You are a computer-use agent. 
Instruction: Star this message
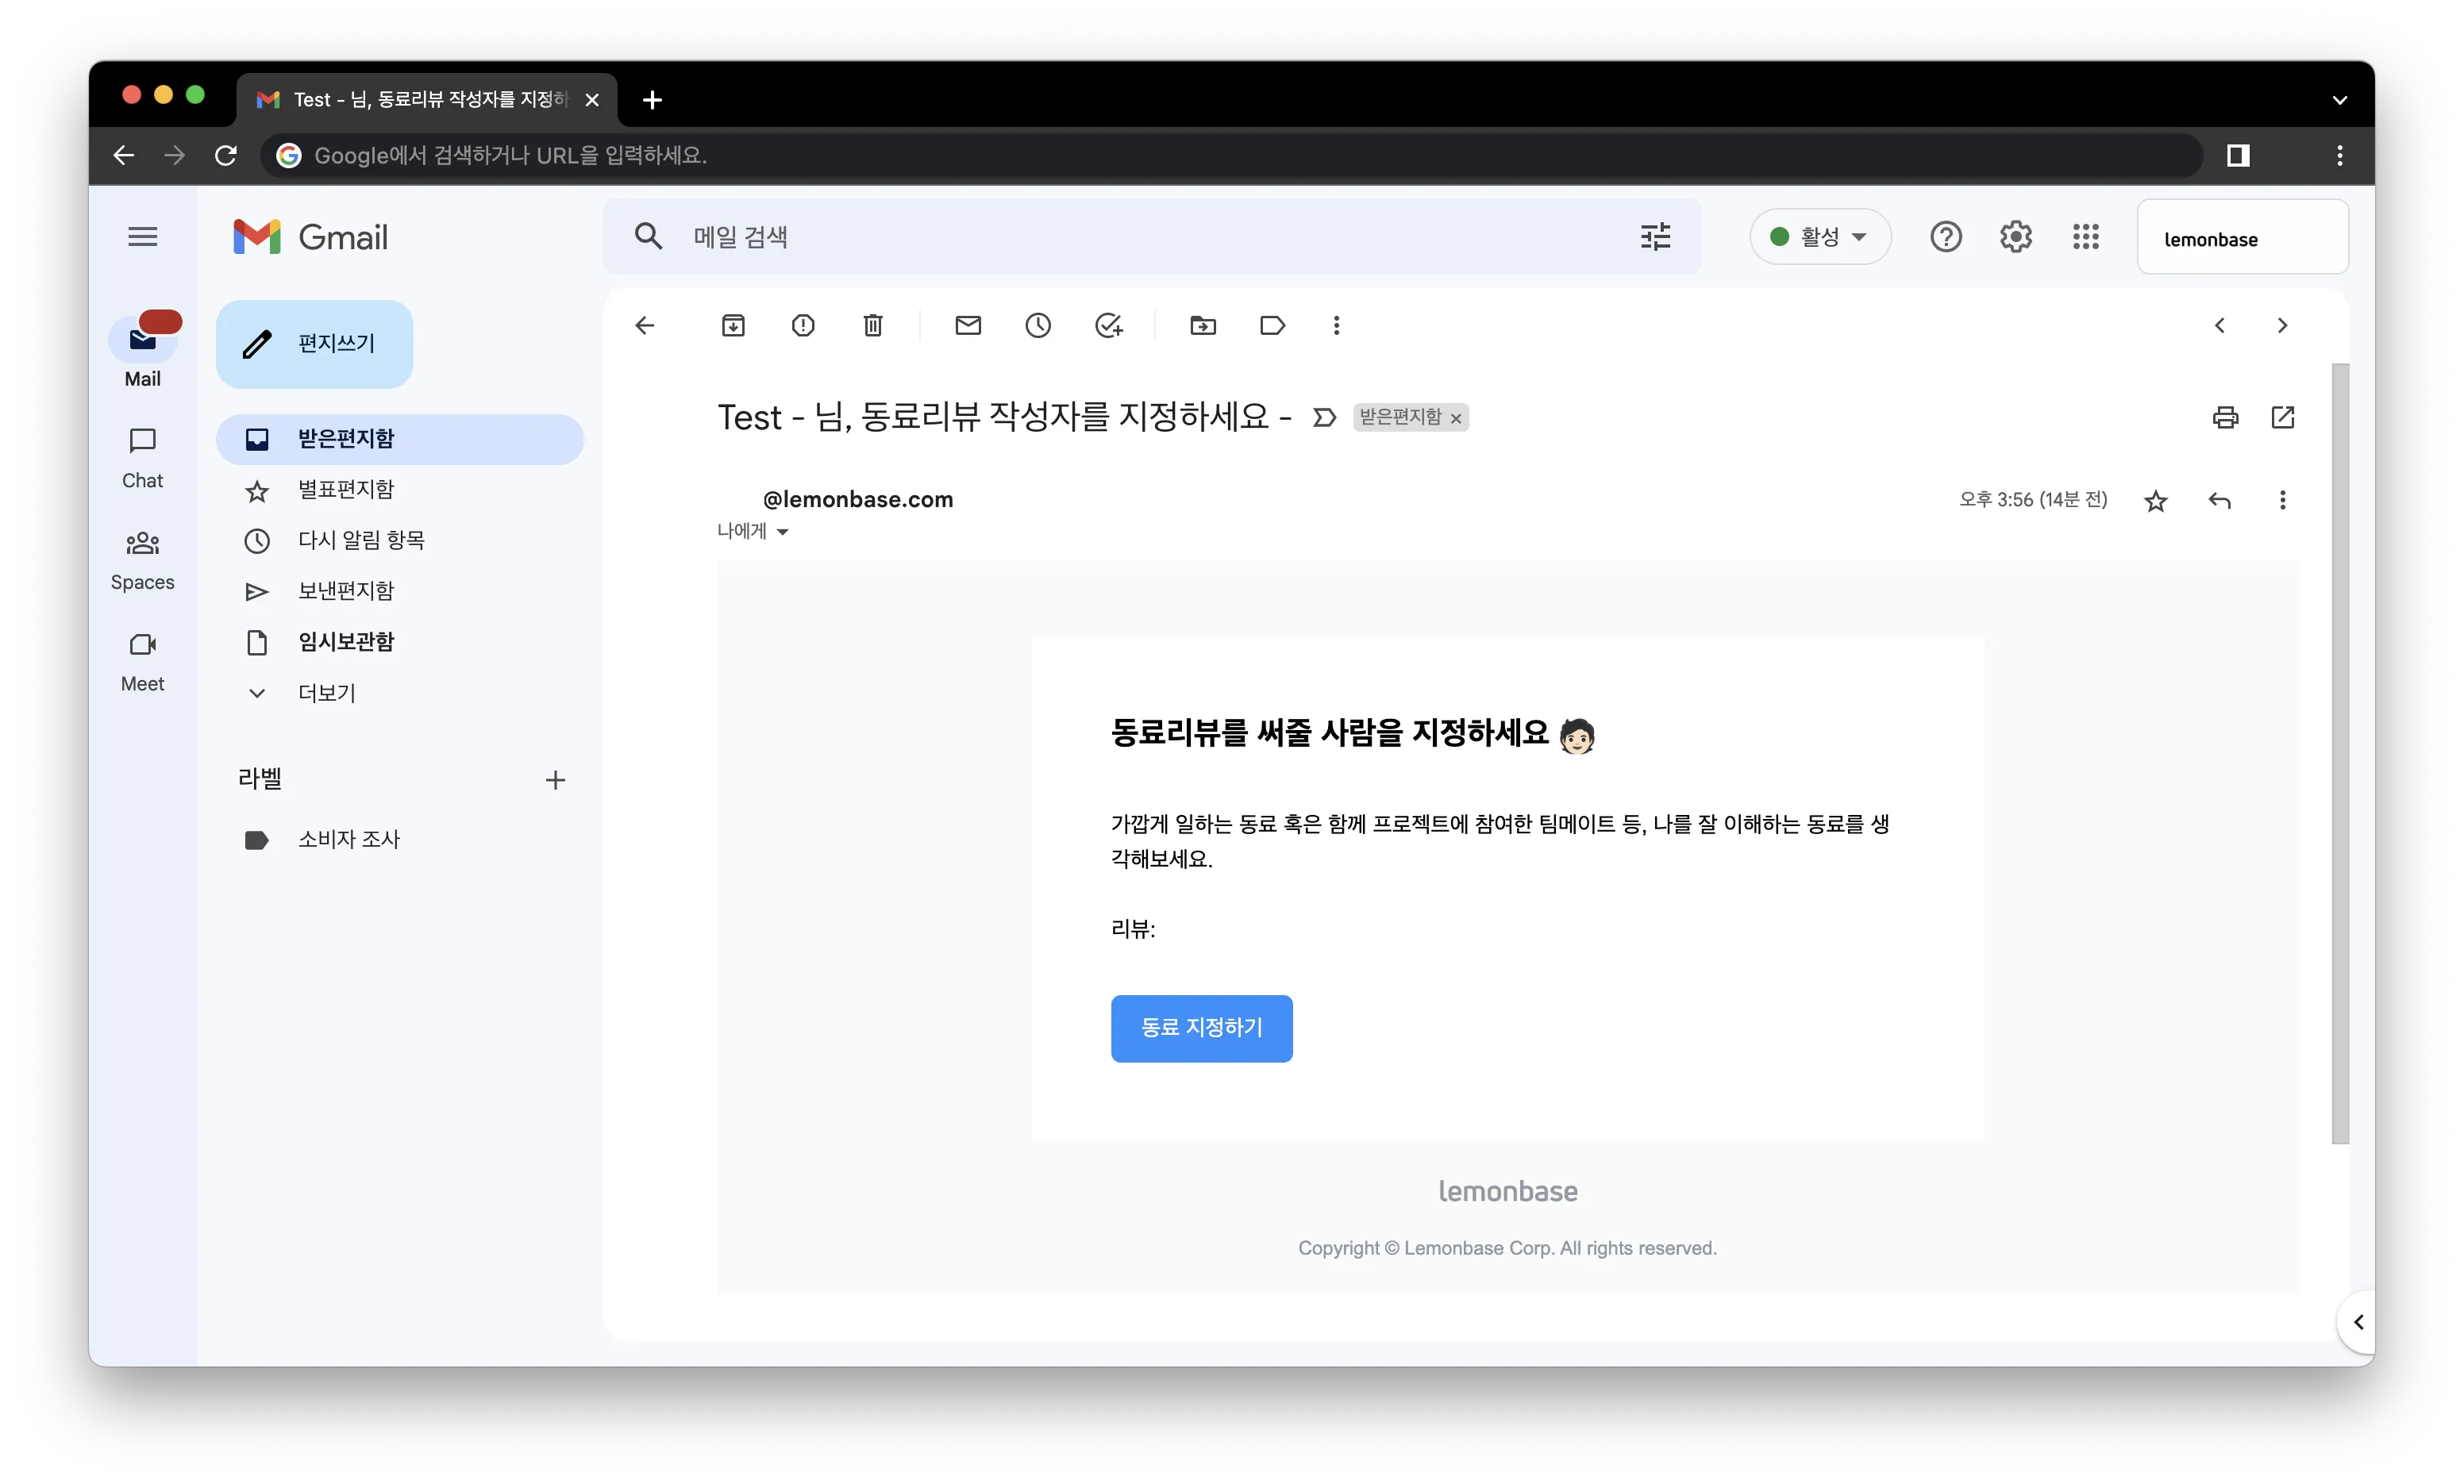pyautogui.click(x=2156, y=500)
